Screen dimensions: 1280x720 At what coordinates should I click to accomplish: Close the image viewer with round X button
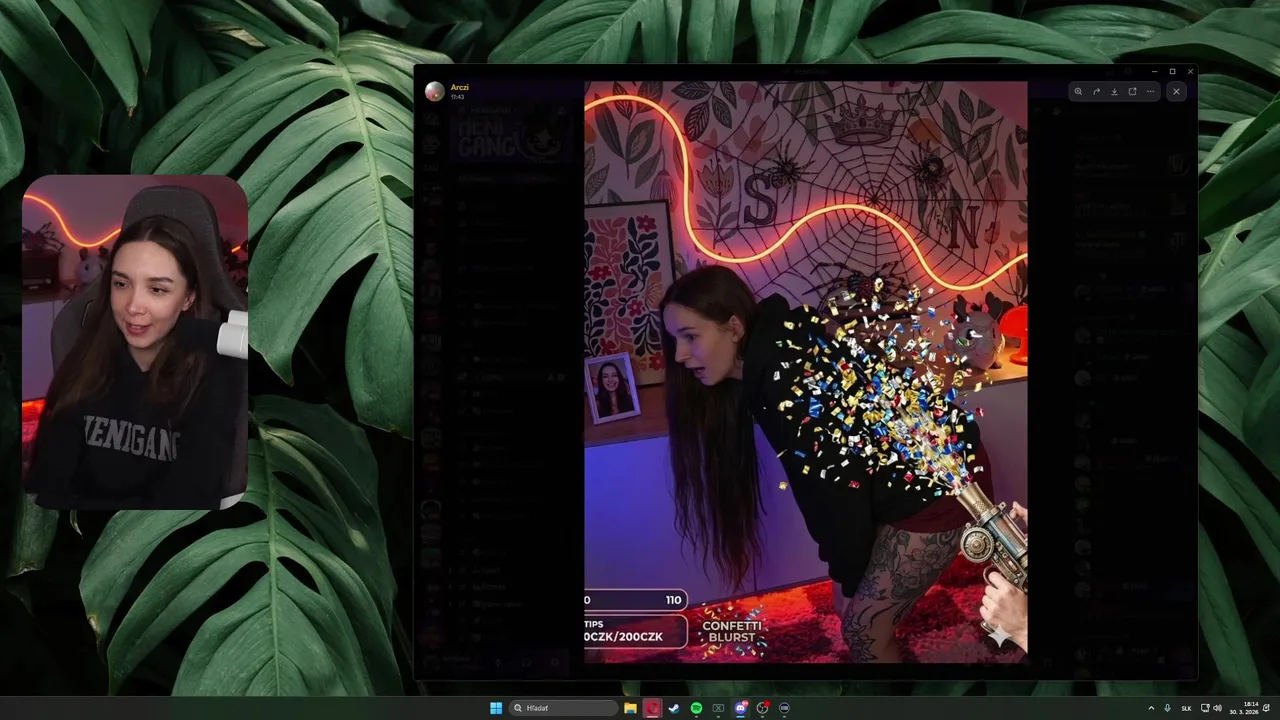tap(1176, 91)
